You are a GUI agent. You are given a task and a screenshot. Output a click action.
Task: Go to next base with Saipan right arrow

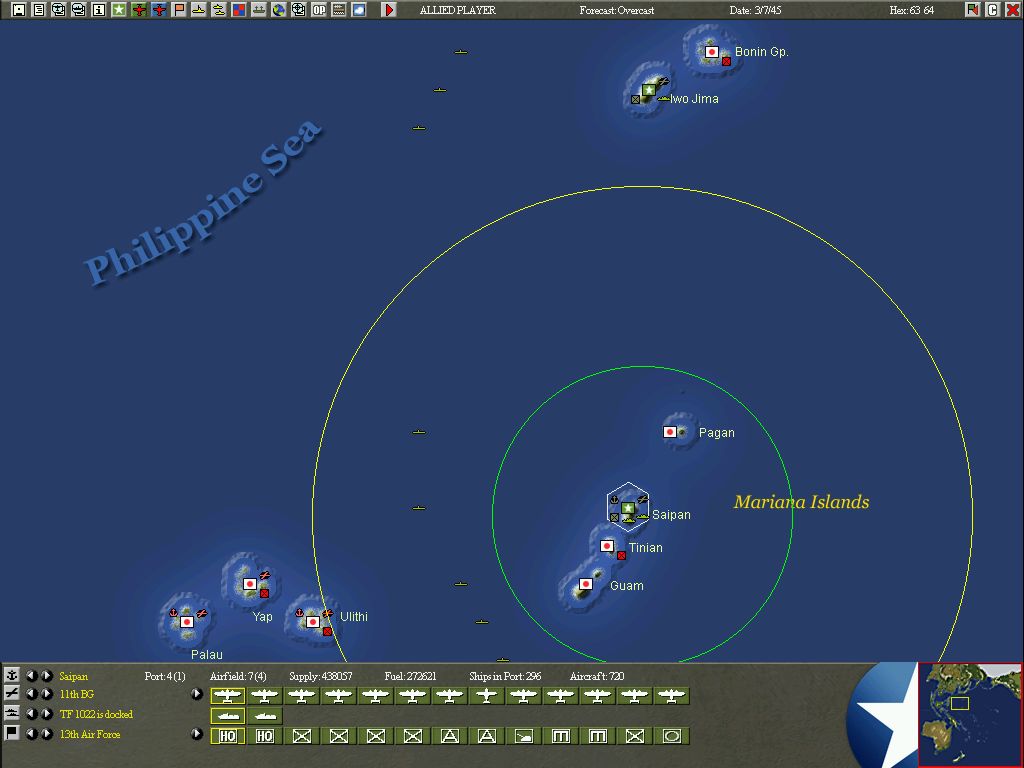(47, 676)
